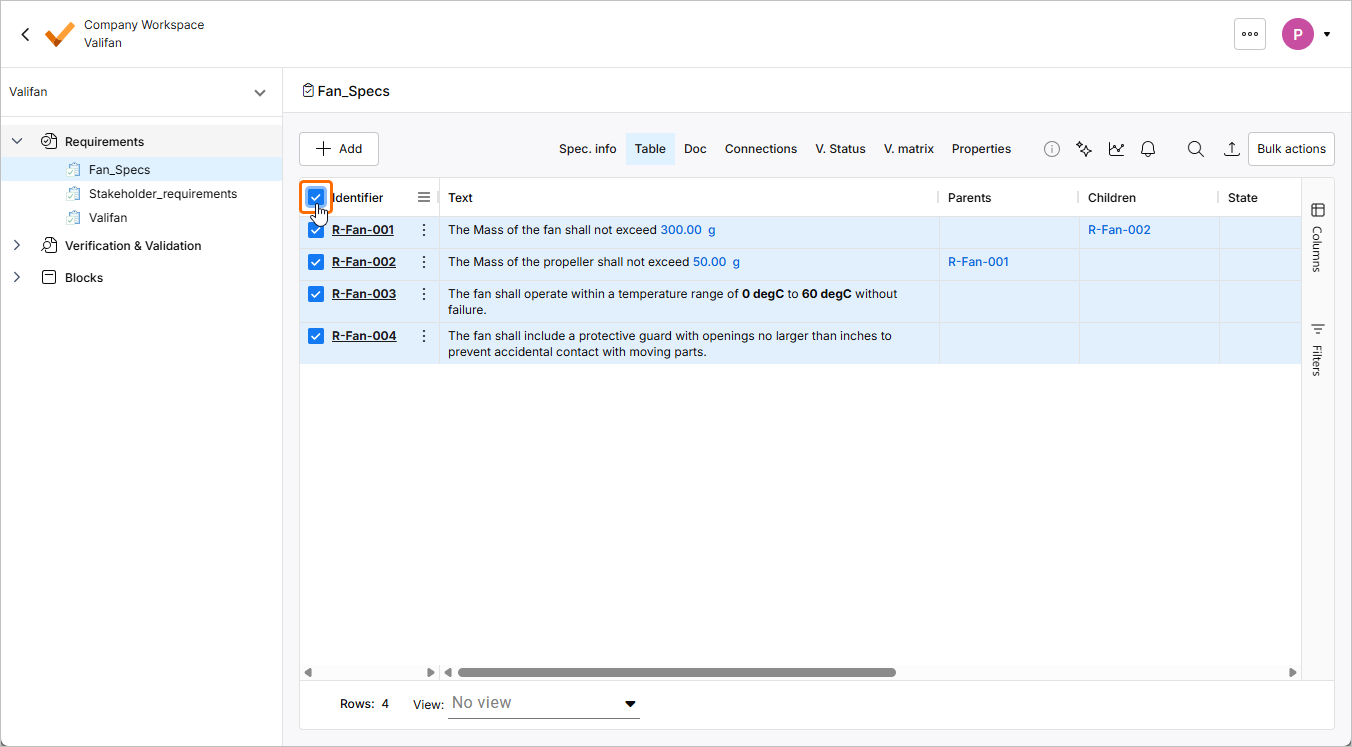Viewport: 1352px width, 747px height.
Task: Click the Blocks module icon
Action: (49, 278)
